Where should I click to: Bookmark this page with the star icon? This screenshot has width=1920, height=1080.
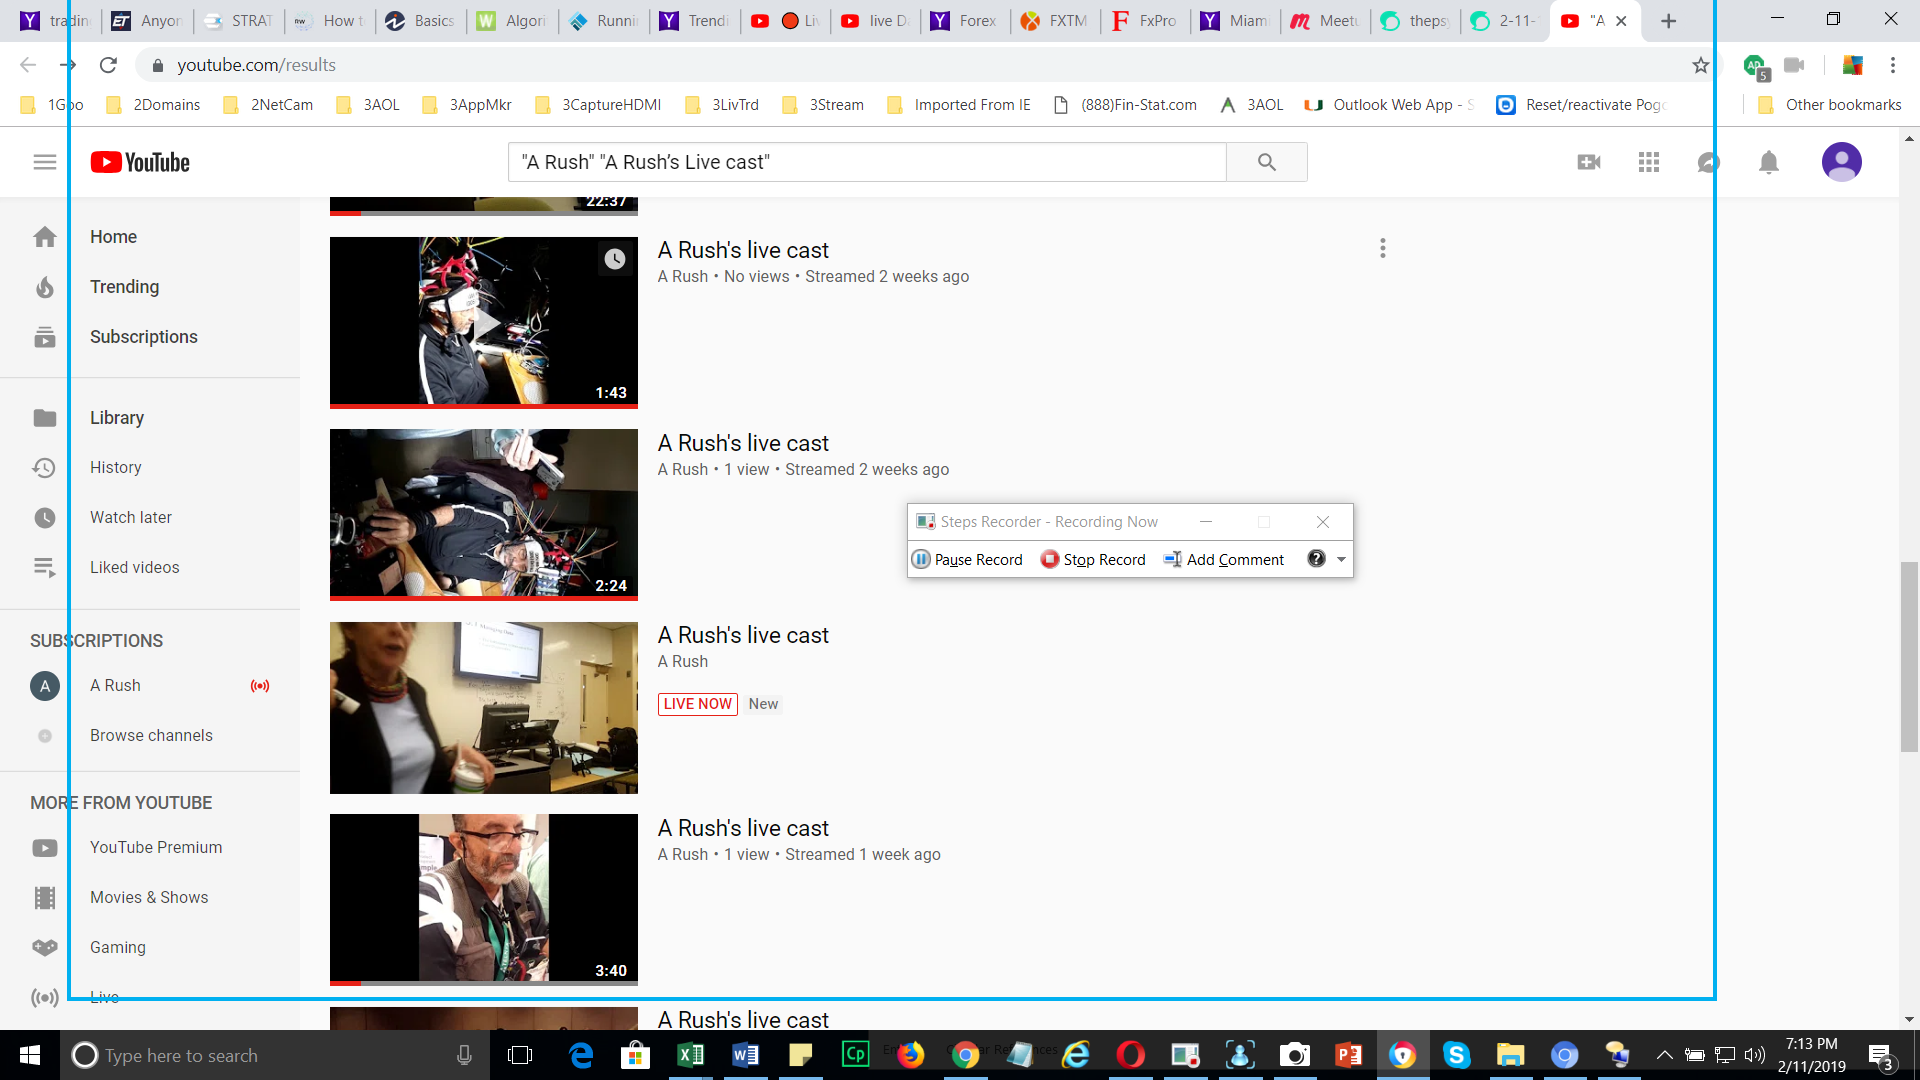pyautogui.click(x=1700, y=65)
